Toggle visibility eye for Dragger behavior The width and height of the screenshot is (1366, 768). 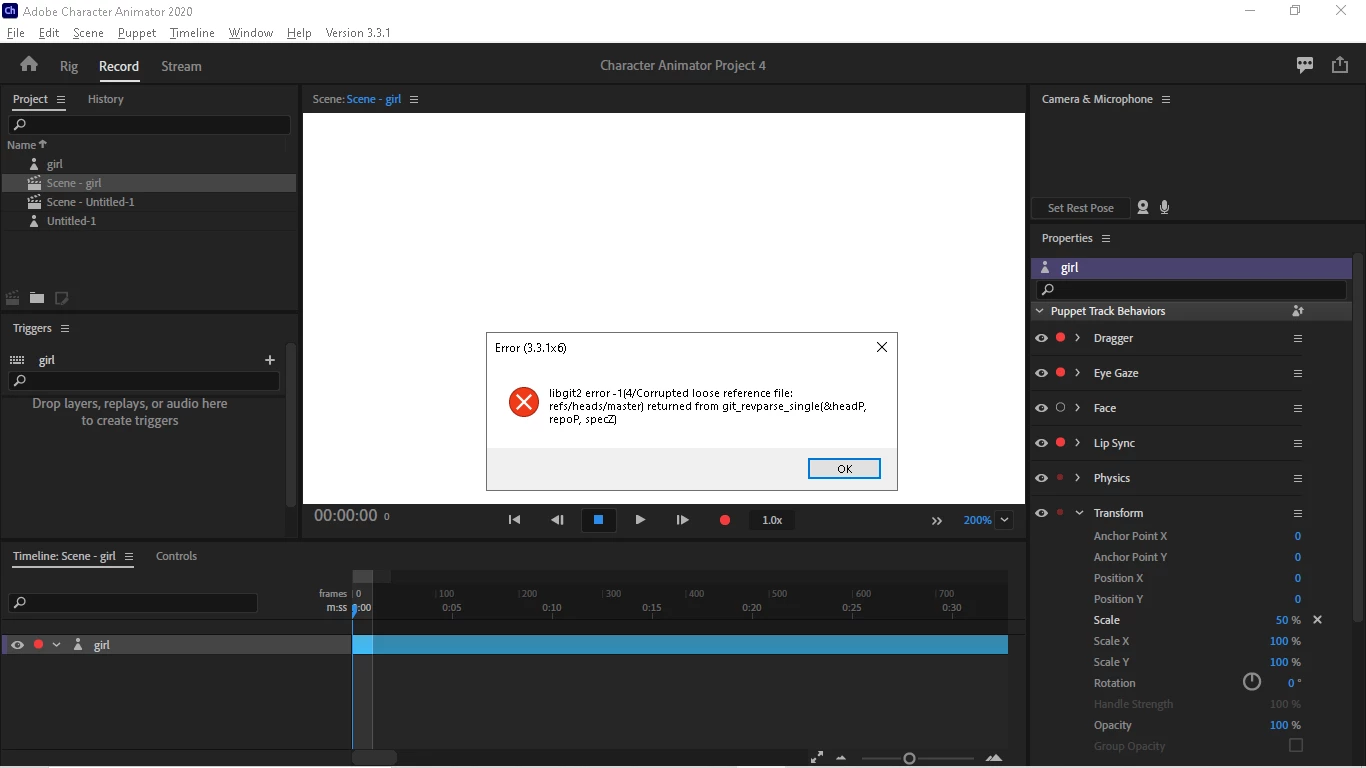point(1041,338)
